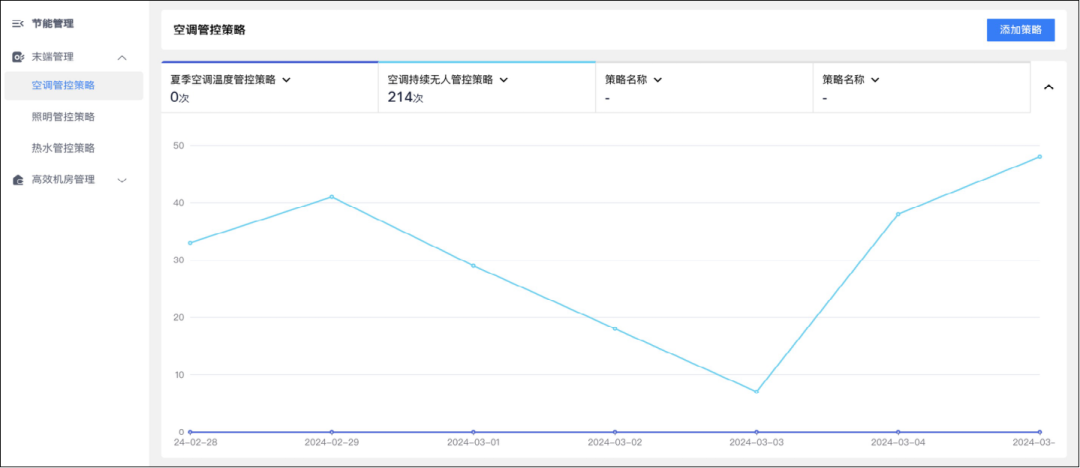The image size is (1080, 468).
Task: Click dark blue zero-line point at 2024-03-01
Action: [473, 432]
